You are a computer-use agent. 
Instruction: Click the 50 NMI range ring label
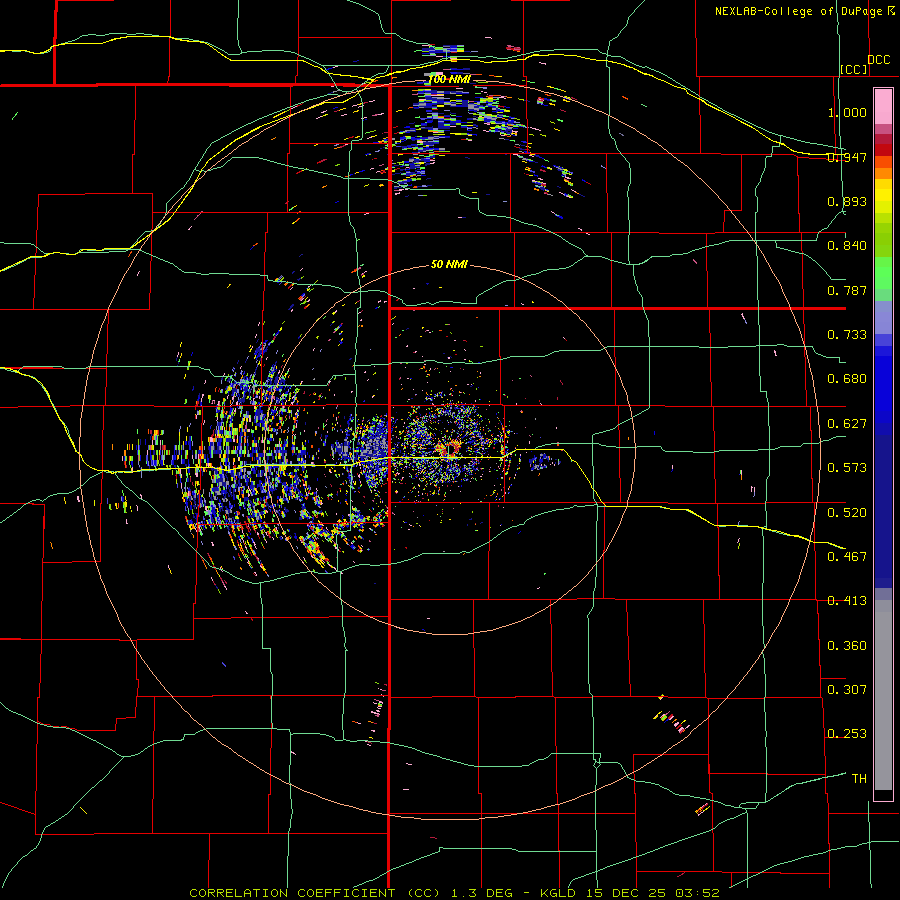[x=449, y=265]
